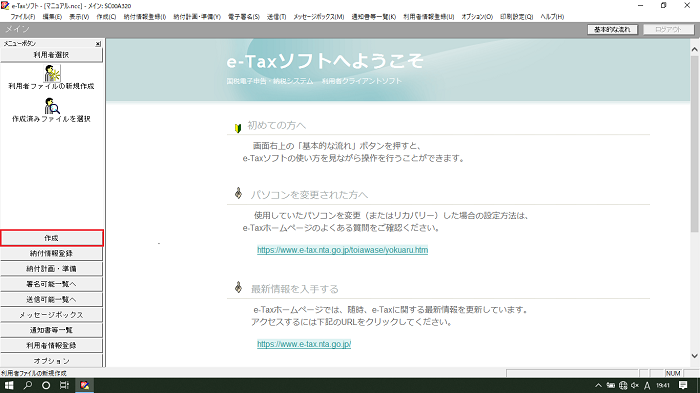Open the 表示(V) menu
Image resolution: width=700 pixels, height=393 pixels.
79,17
